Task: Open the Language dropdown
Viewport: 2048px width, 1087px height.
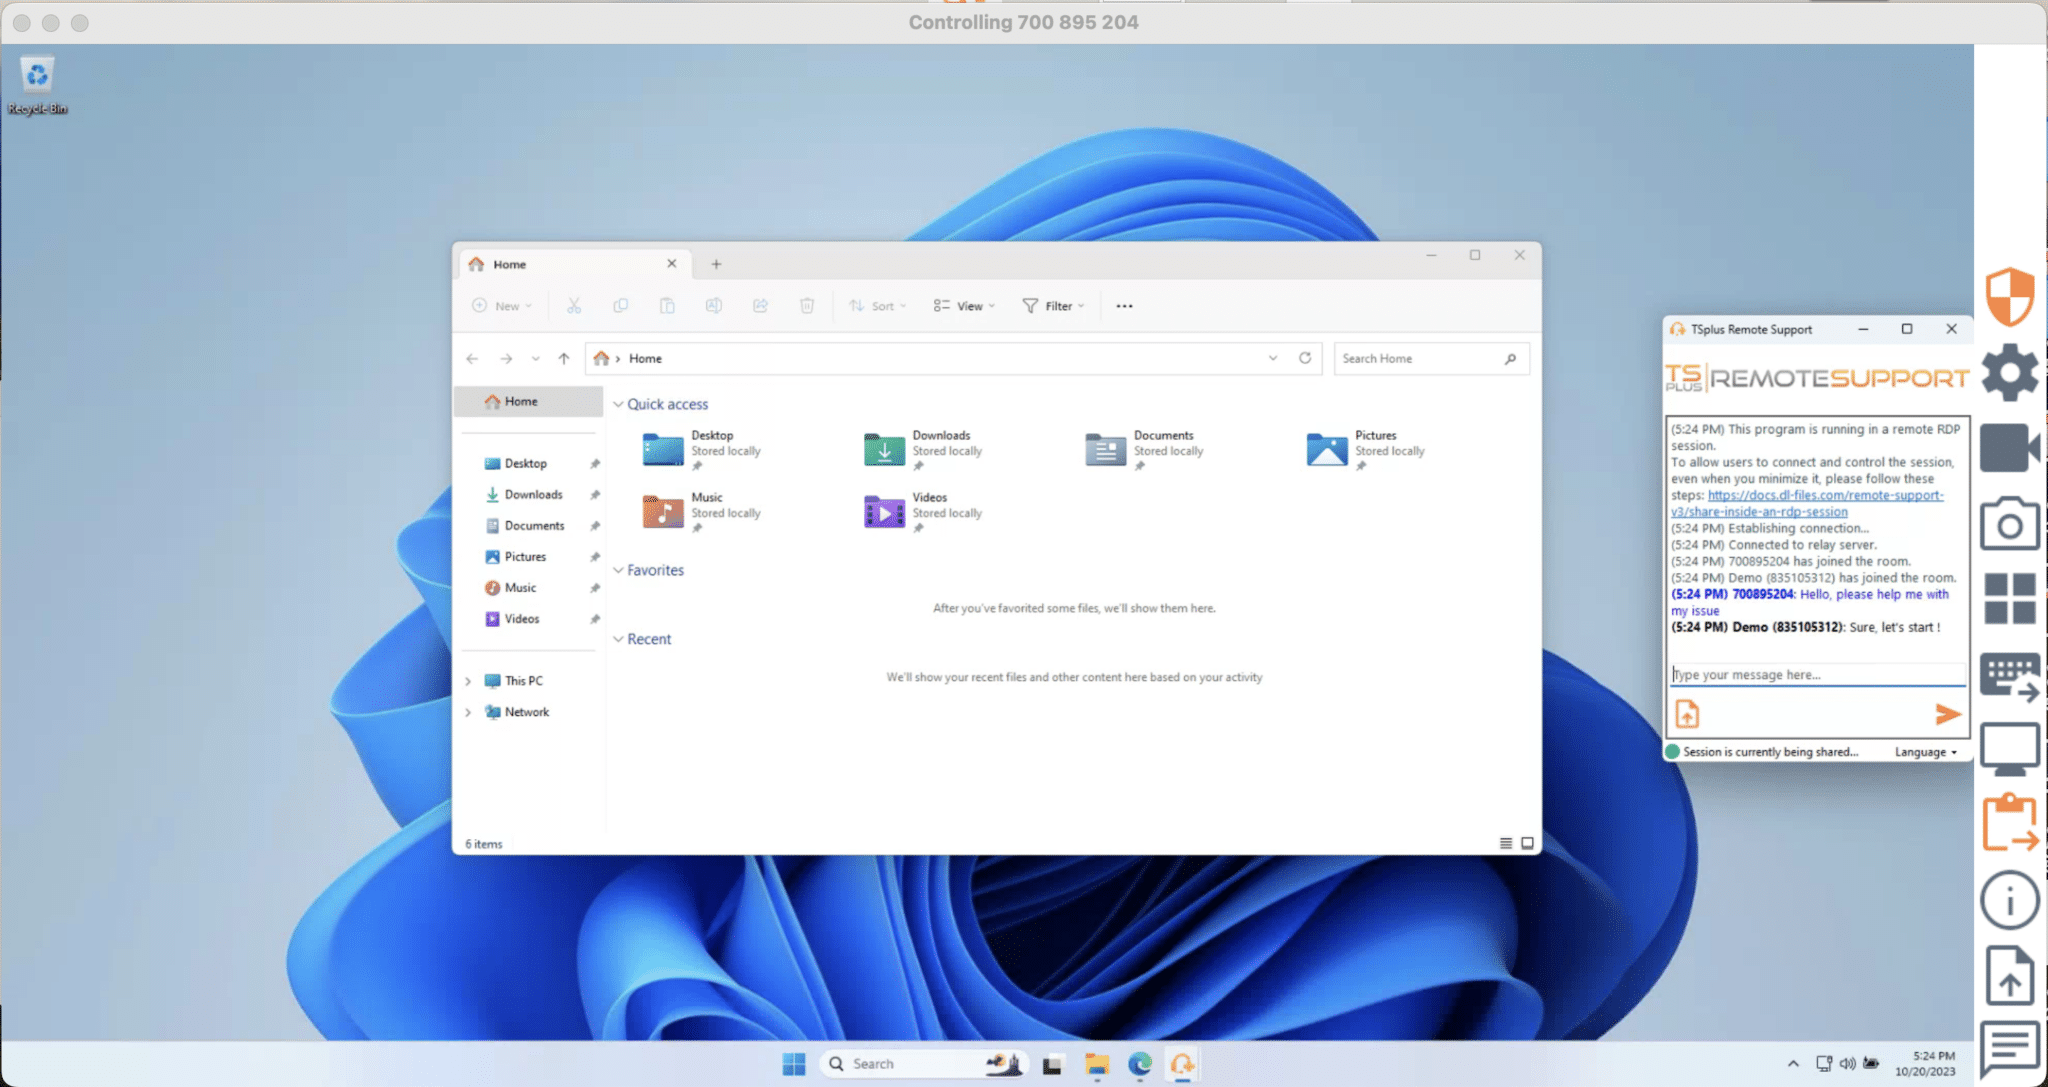Action: [1924, 751]
